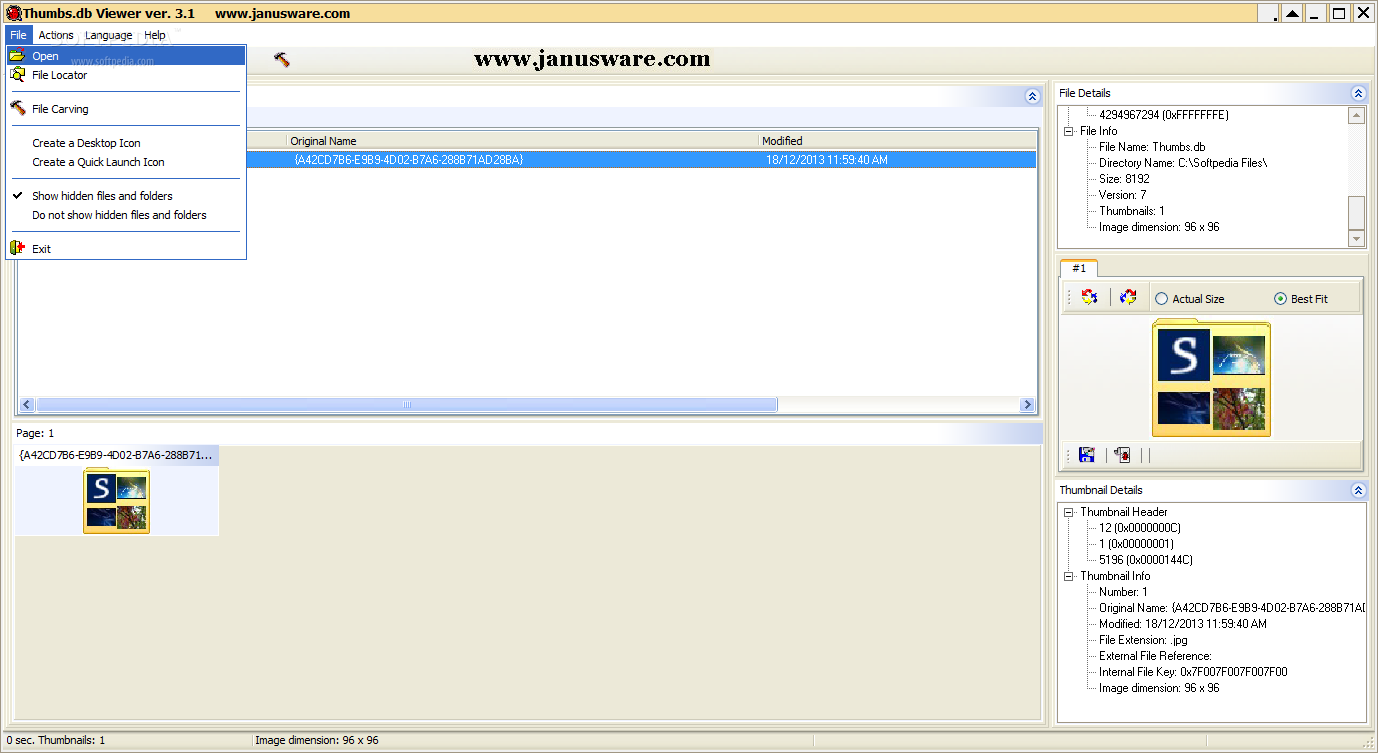The width and height of the screenshot is (1378, 753).
Task: Click the horizontal scrollbar thumb of list
Action: [407, 405]
